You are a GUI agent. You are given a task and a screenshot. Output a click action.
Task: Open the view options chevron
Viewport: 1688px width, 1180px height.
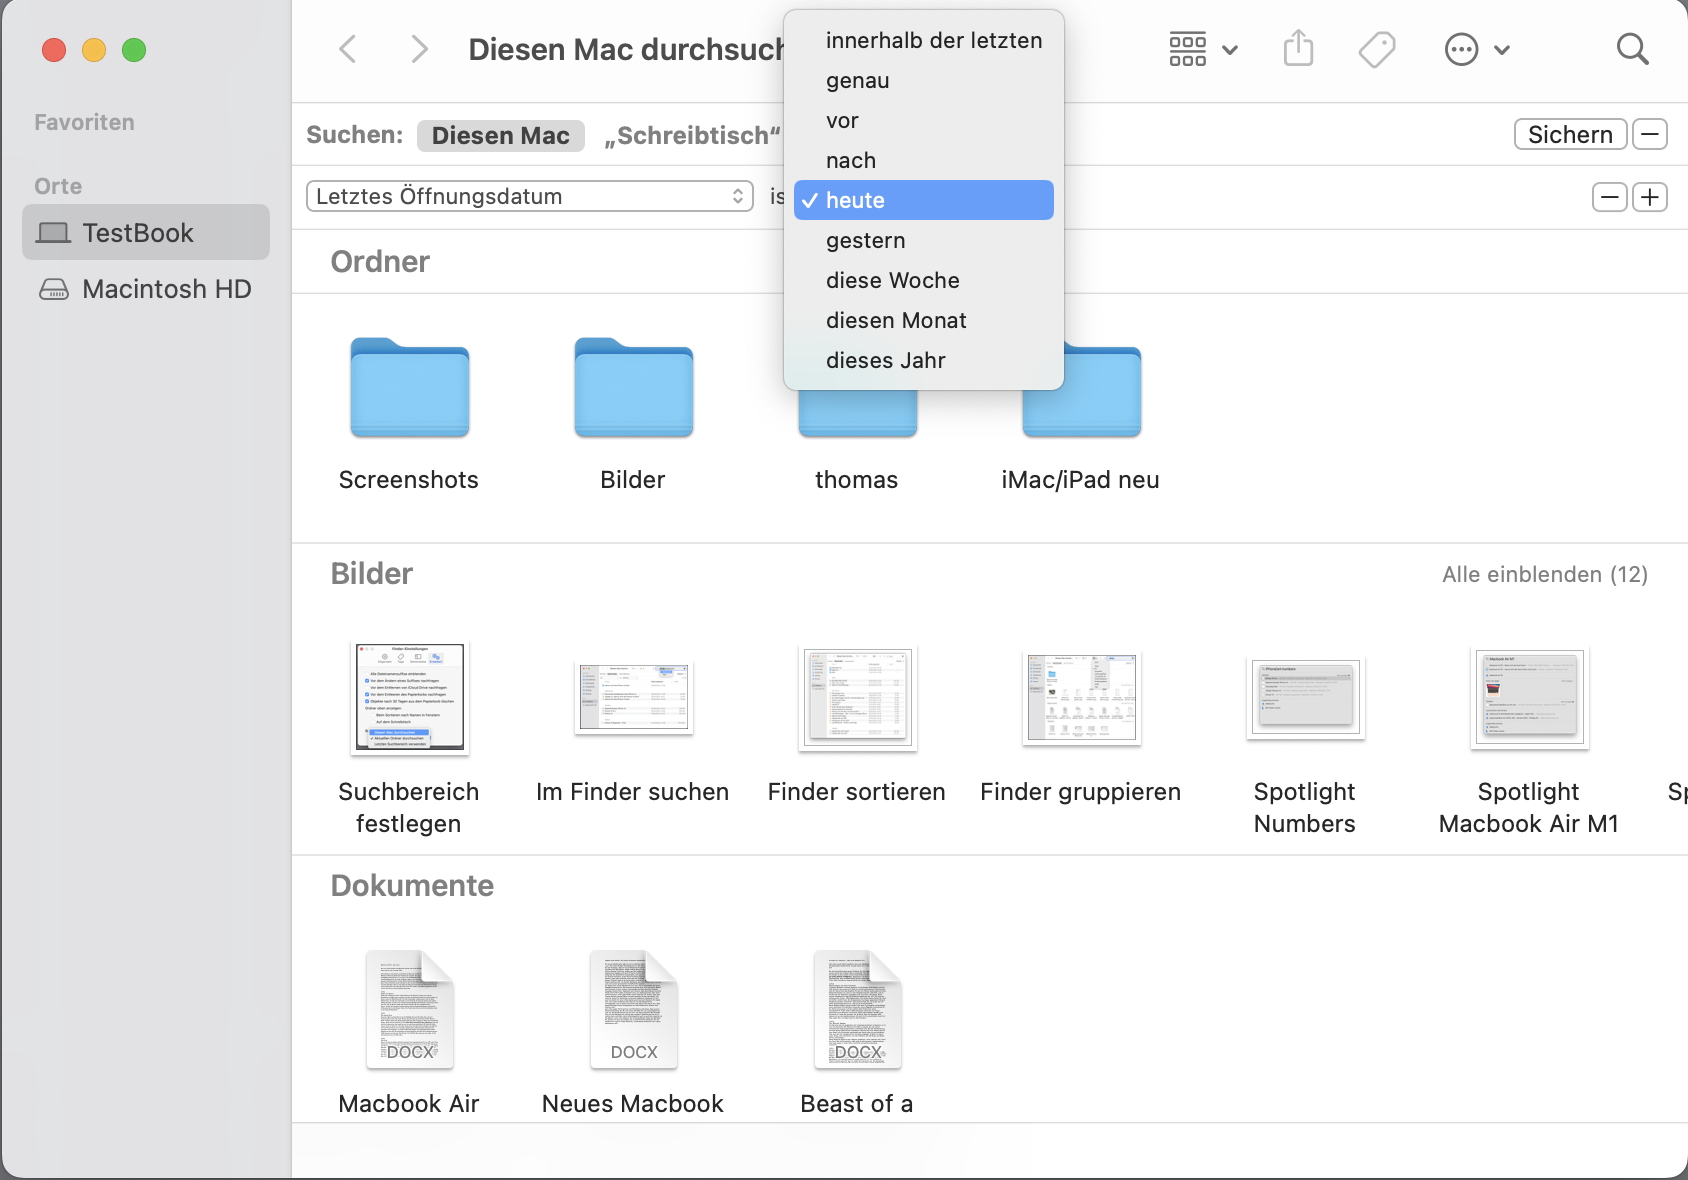[1231, 49]
